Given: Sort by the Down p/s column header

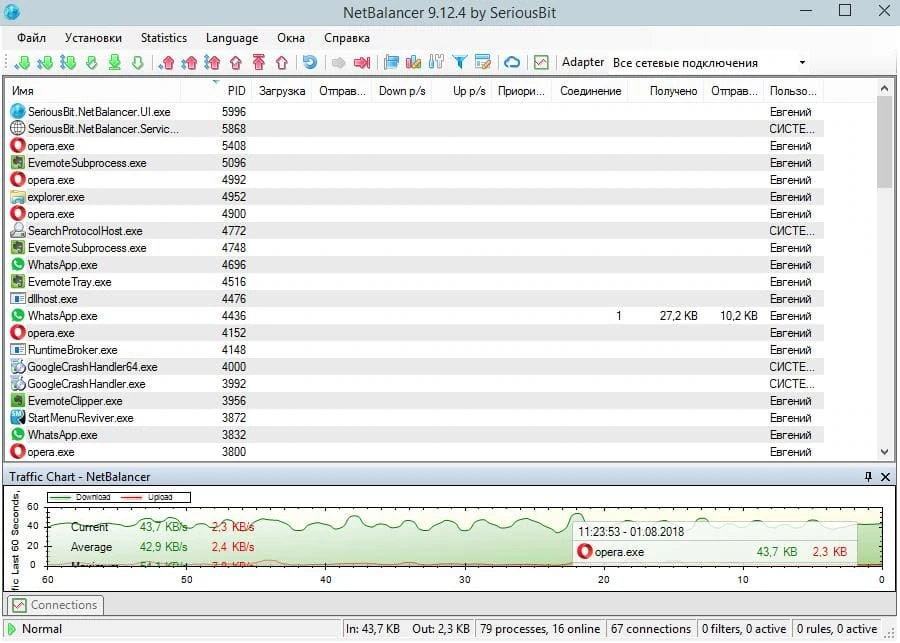Looking at the screenshot, I should click(402, 91).
